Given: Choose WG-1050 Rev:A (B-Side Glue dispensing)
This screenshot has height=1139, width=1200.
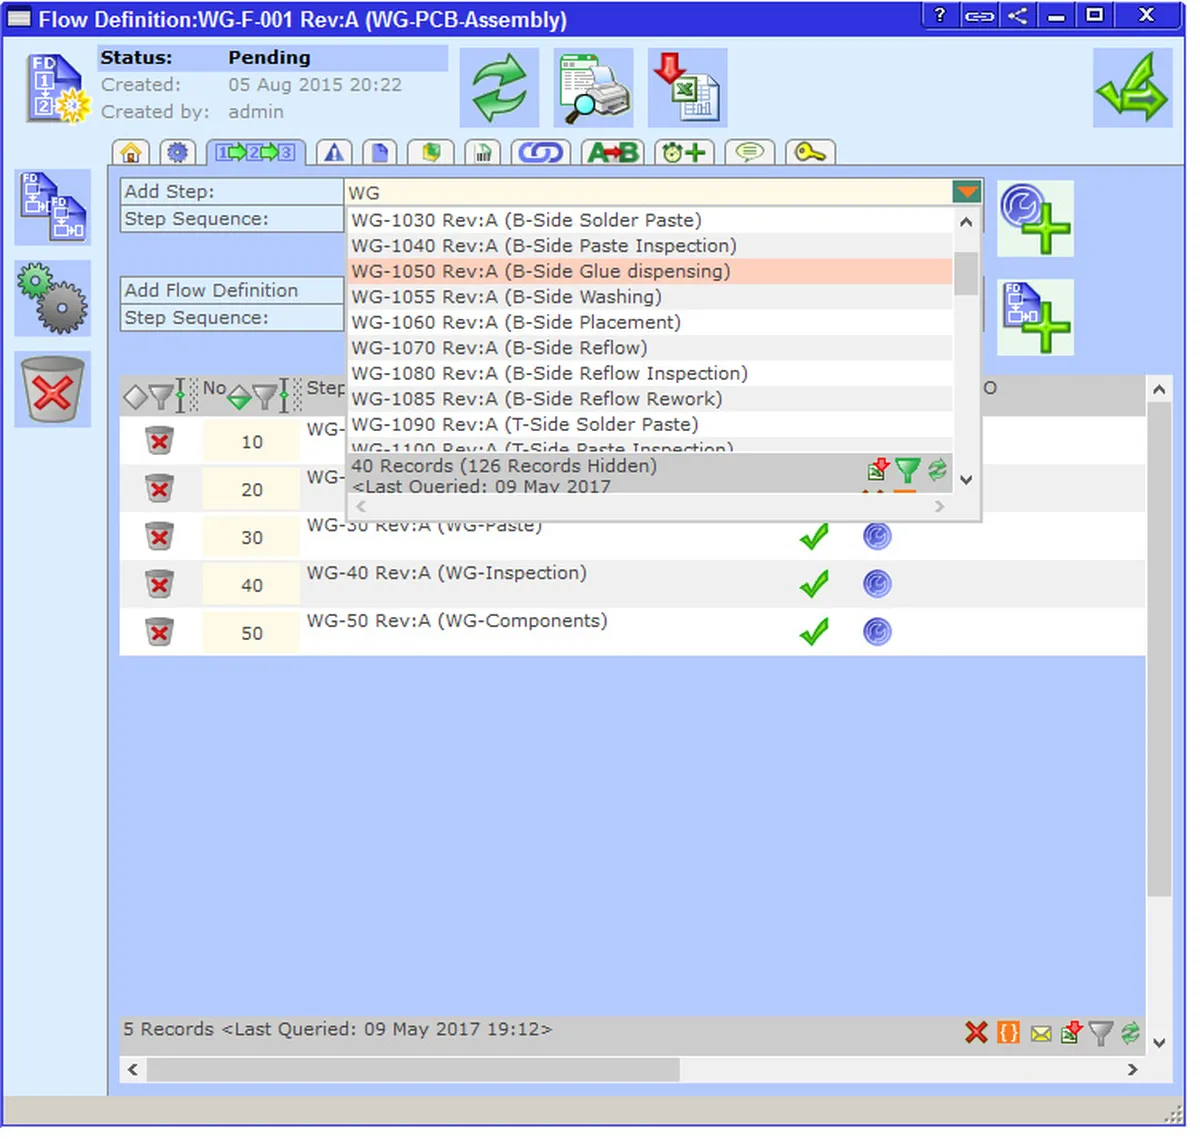Looking at the screenshot, I should tap(650, 272).
